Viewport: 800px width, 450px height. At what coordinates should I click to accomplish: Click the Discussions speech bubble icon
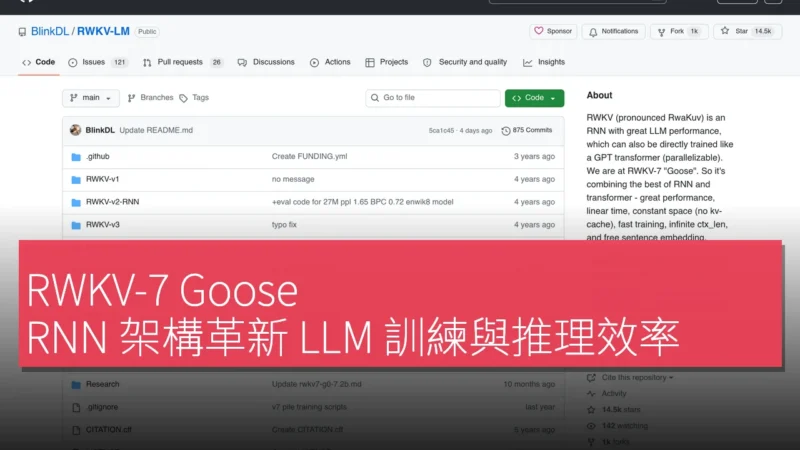(242, 62)
